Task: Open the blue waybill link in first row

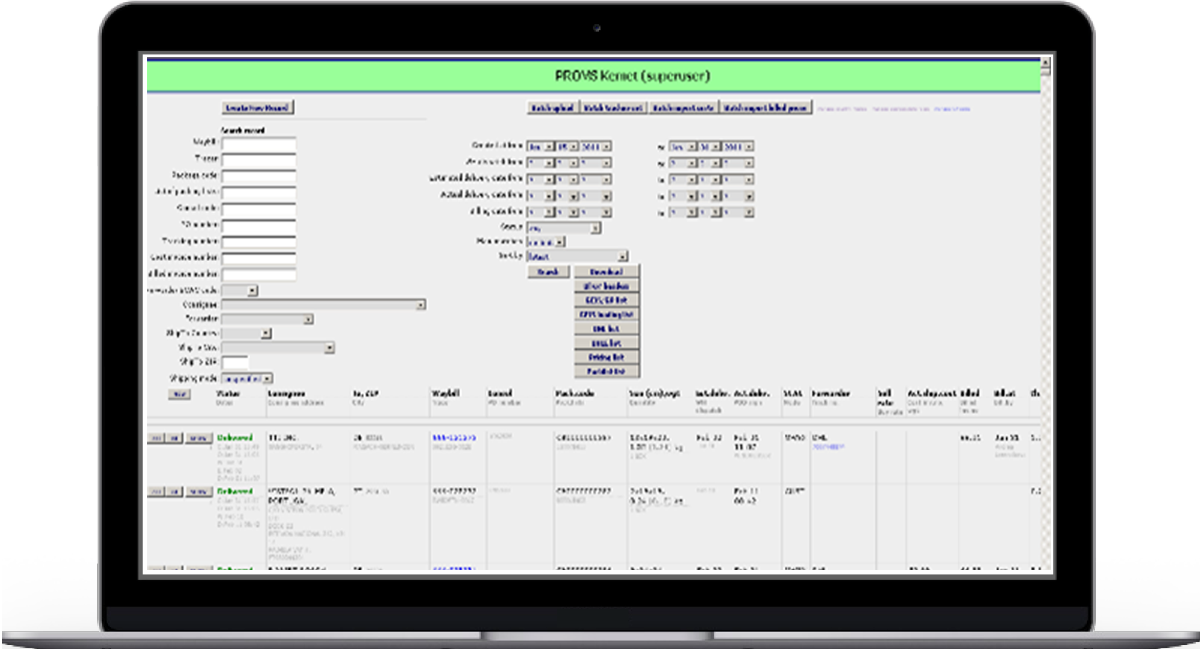Action: [x=454, y=438]
